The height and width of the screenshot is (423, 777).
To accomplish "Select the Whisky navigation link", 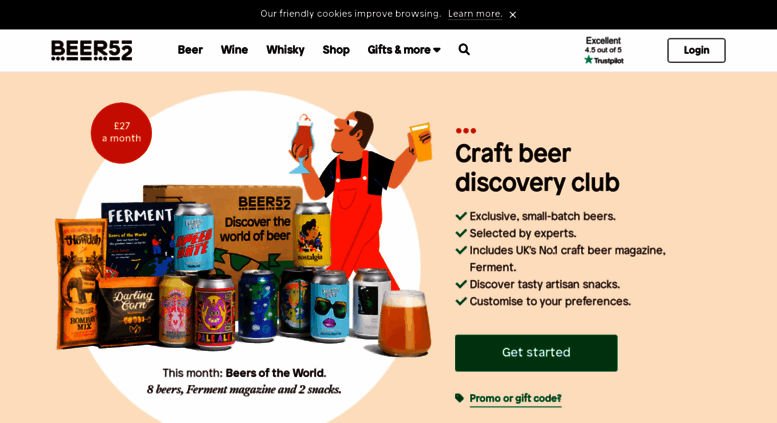I will (x=285, y=50).
